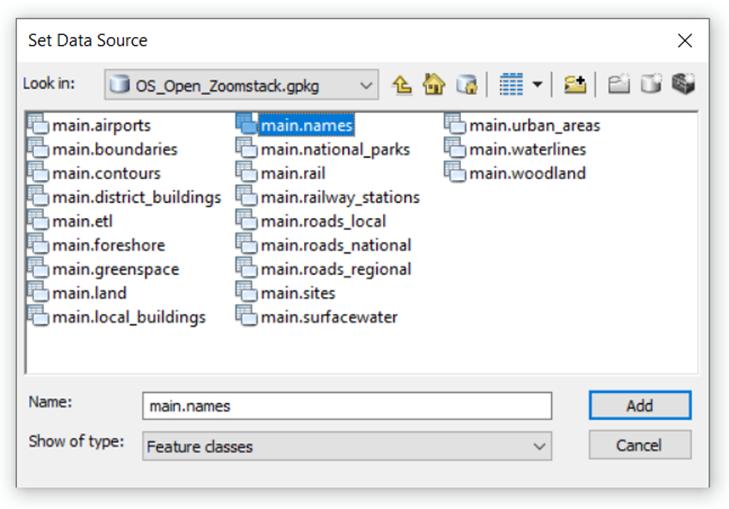Click icon beside main.foreshore

[x=38, y=244]
